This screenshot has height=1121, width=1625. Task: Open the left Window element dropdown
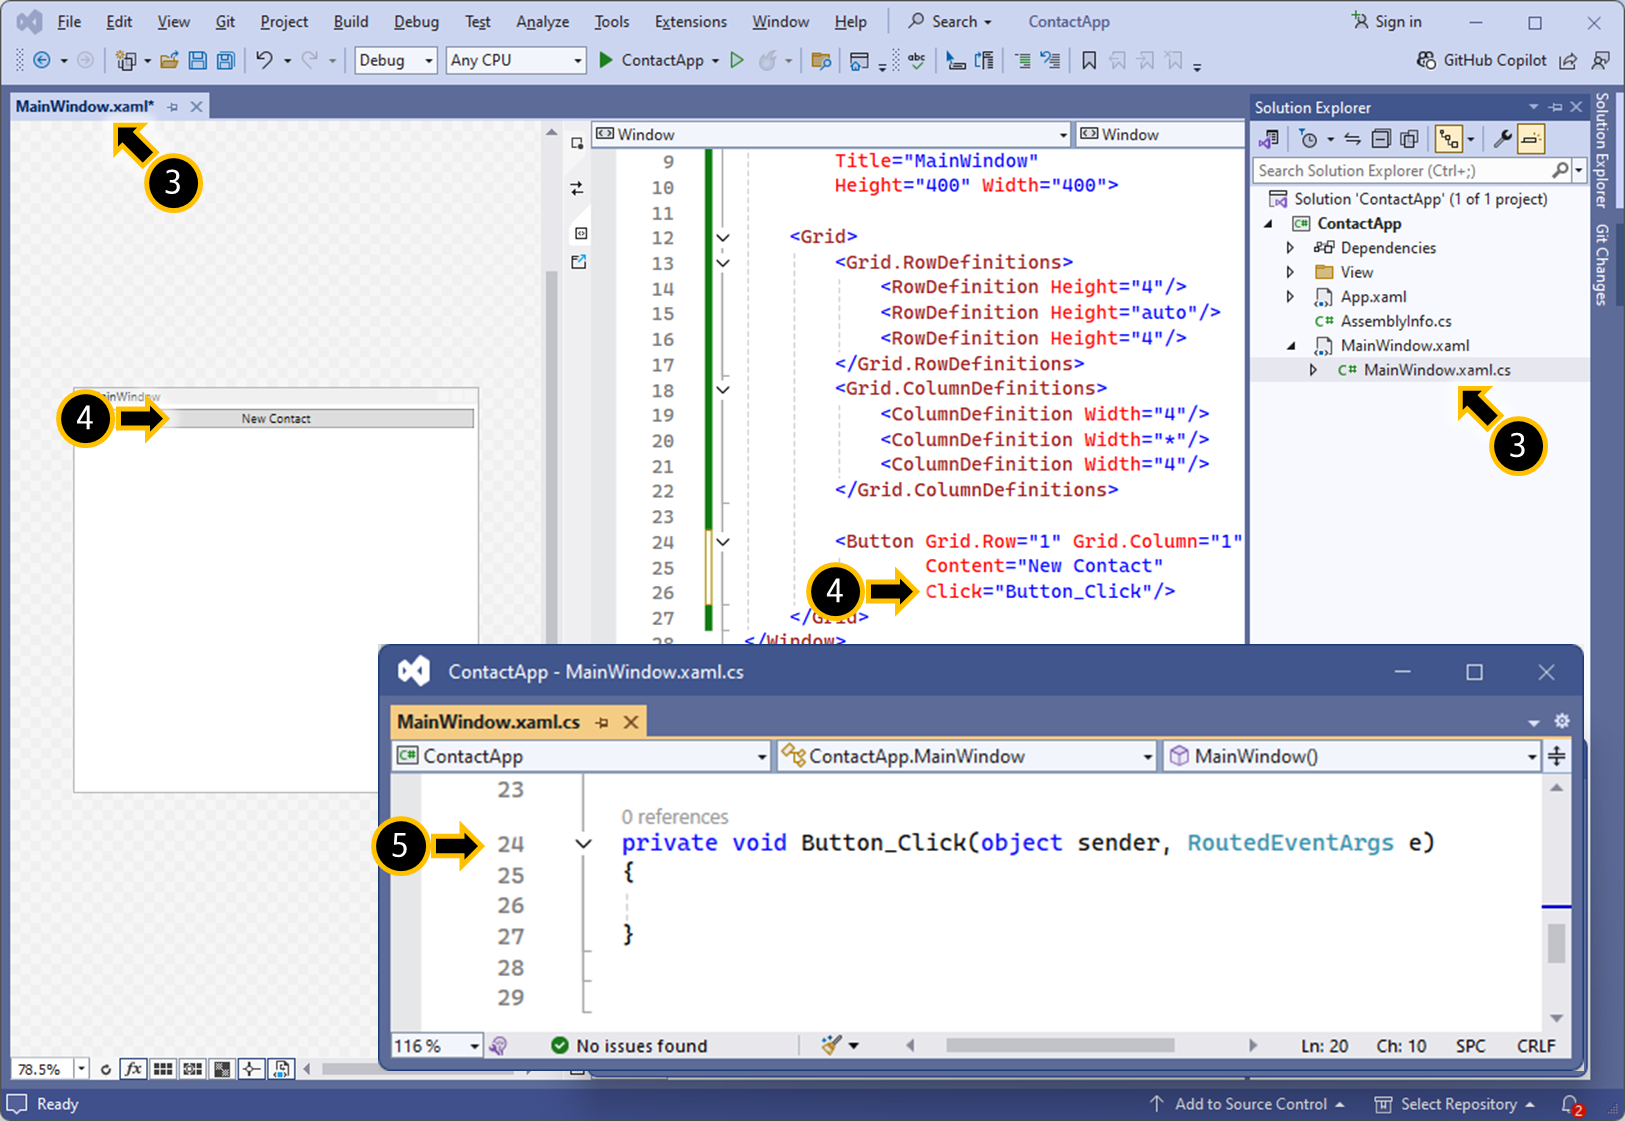(x=831, y=134)
